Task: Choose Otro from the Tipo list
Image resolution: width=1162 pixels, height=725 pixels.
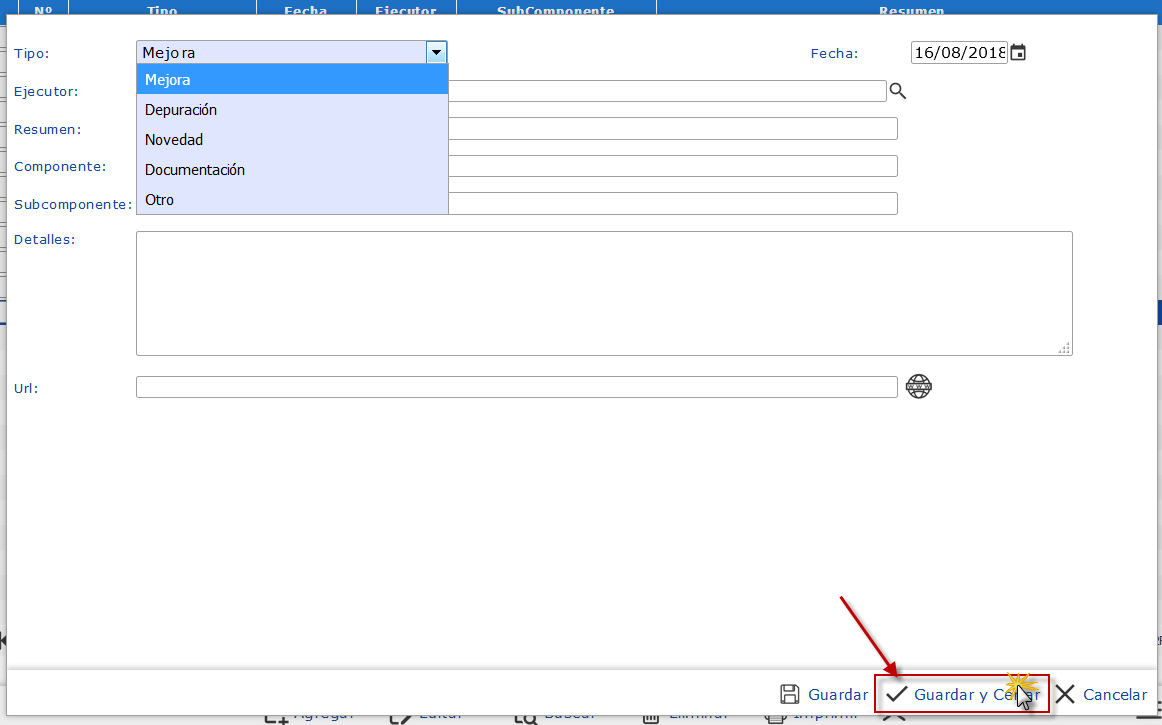Action: click(x=293, y=199)
